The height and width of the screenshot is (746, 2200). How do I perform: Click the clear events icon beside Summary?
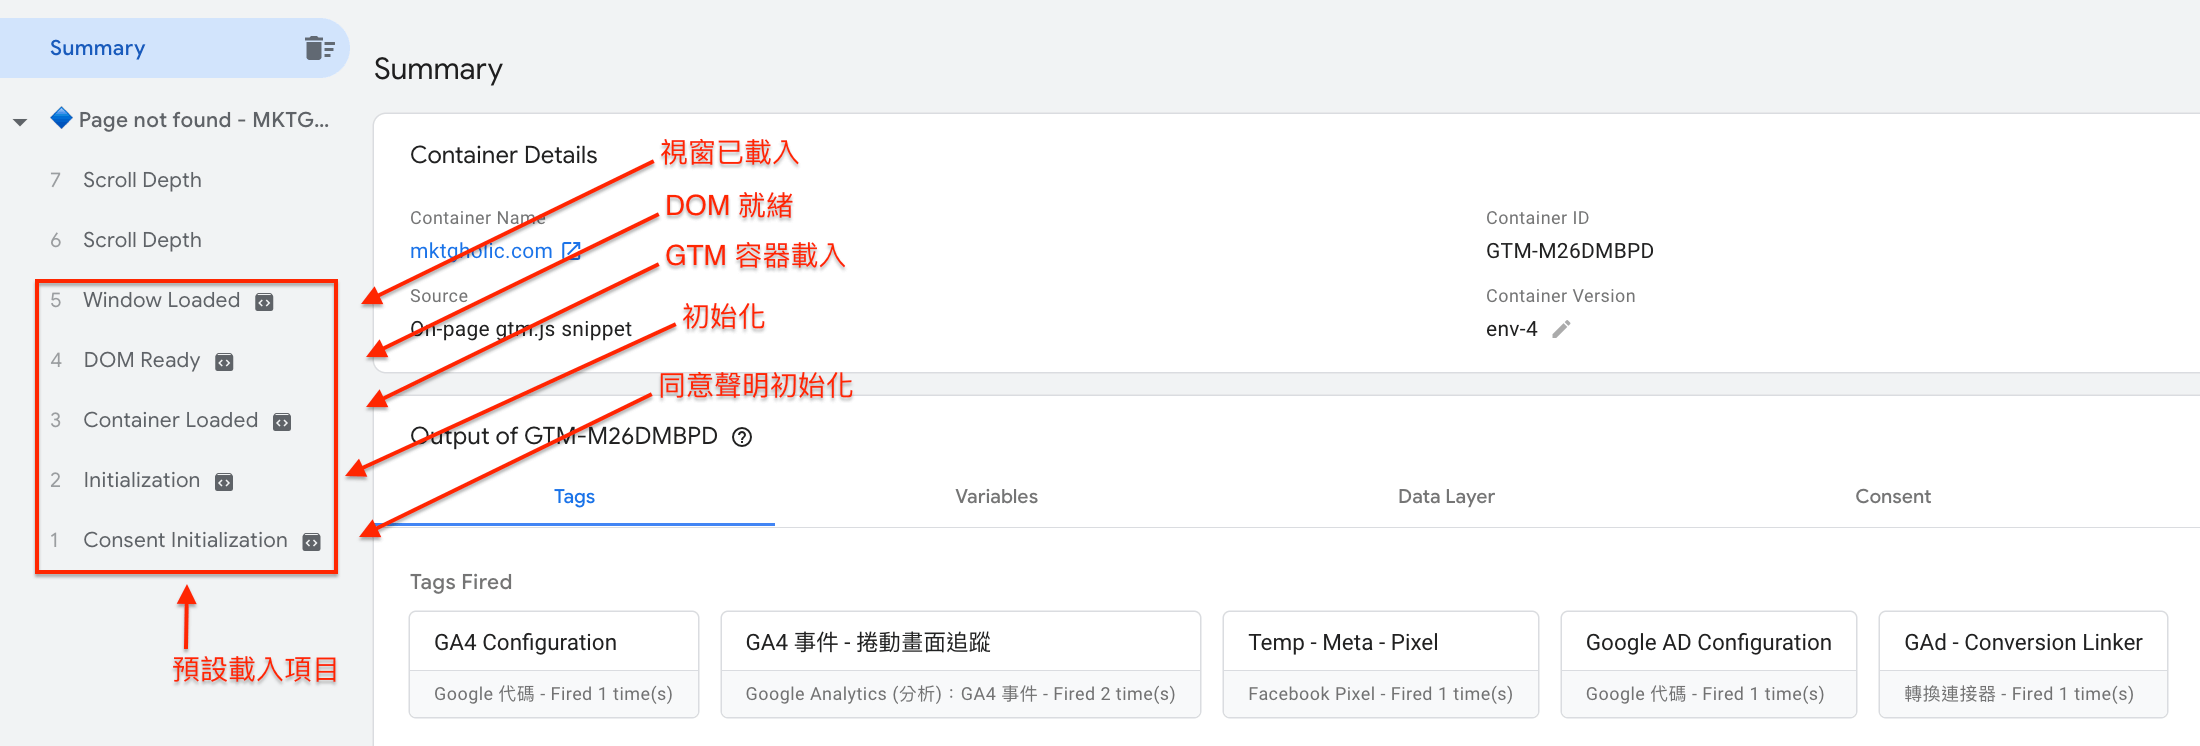pyautogui.click(x=319, y=48)
